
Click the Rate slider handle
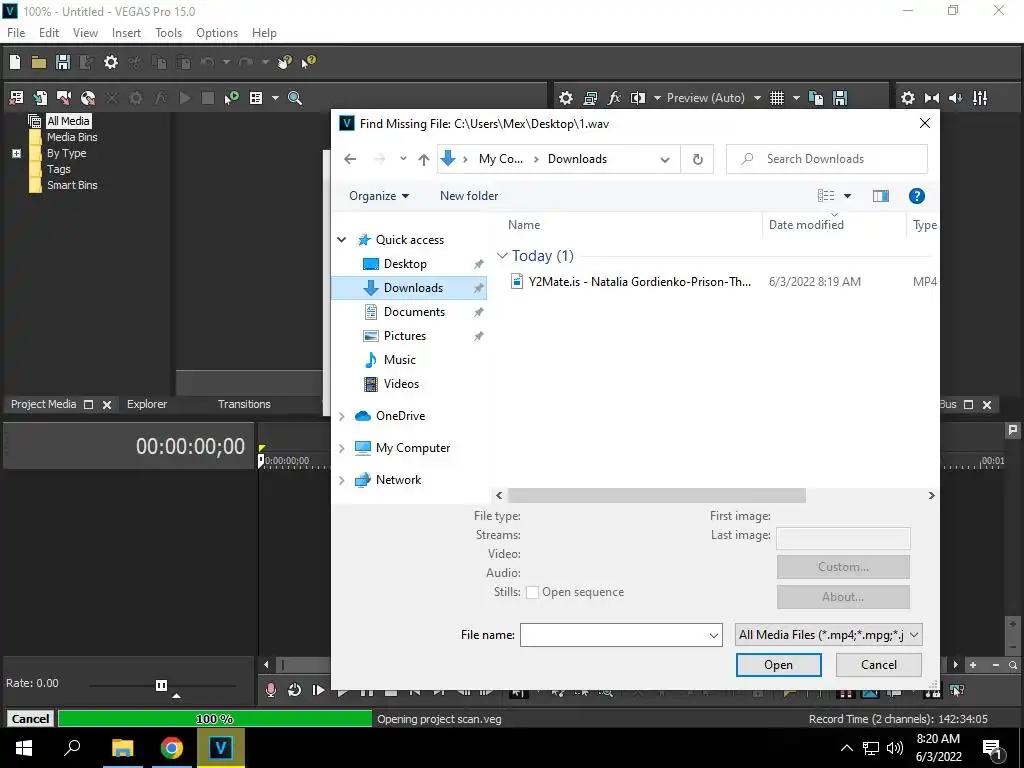[x=161, y=685]
